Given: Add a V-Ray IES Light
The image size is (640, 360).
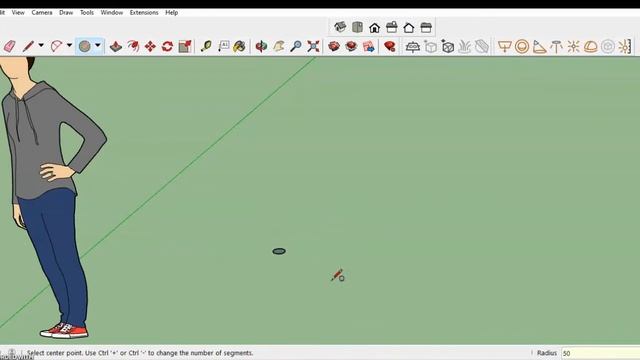Looking at the screenshot, I should tap(556, 46).
